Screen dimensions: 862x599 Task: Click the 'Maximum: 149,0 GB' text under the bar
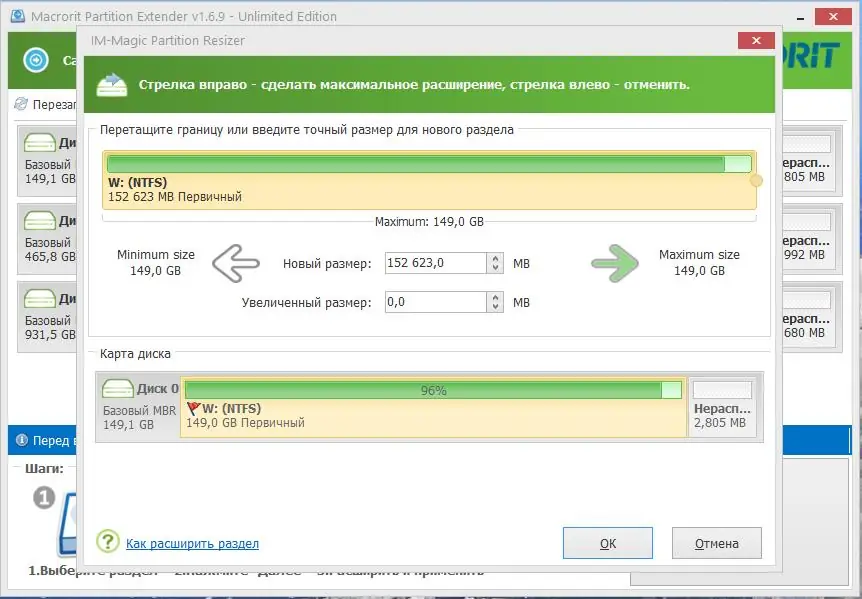point(429,222)
